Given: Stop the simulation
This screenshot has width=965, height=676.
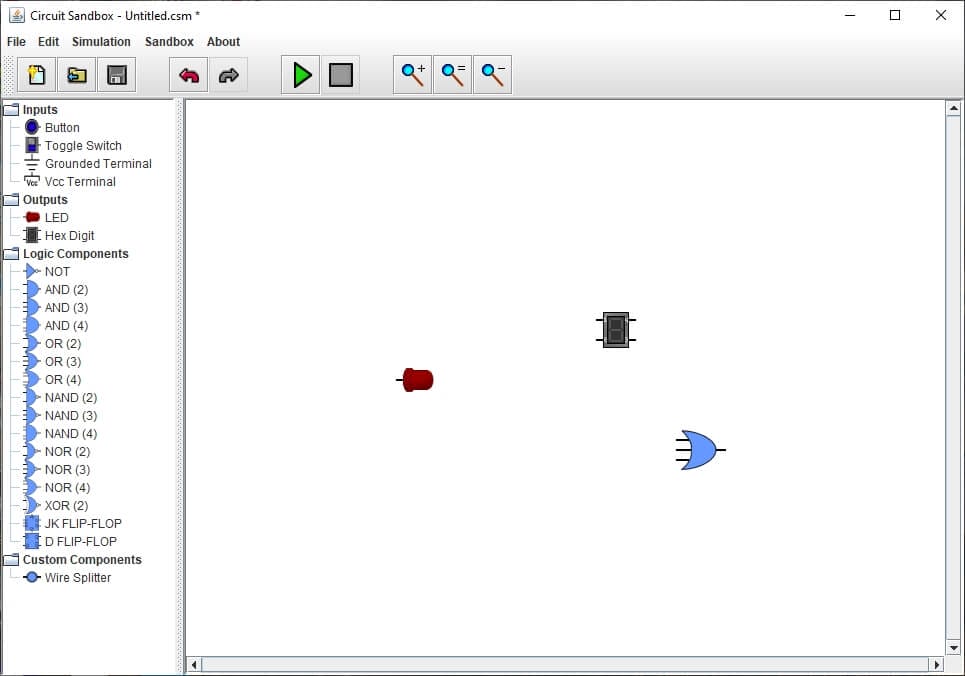Looking at the screenshot, I should [x=341, y=74].
